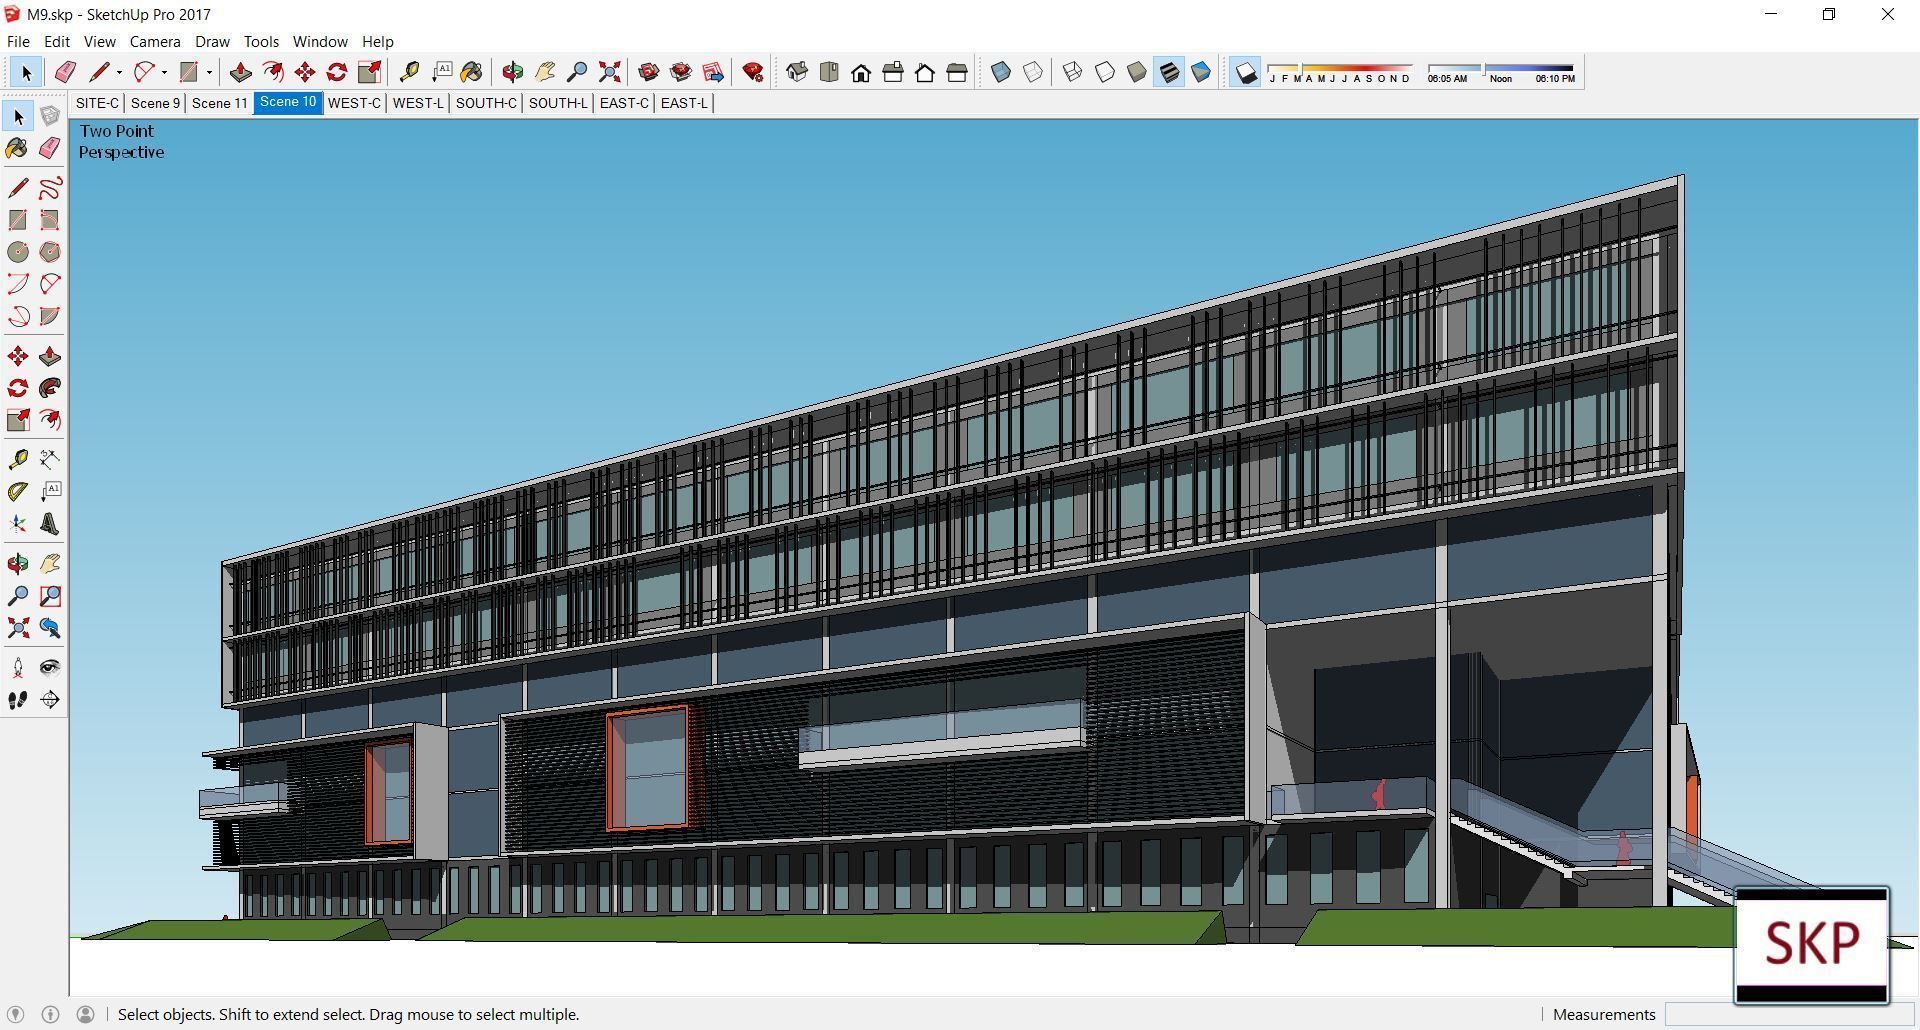
Task: Select Make Component tool in left toolbar
Action: pos(50,116)
